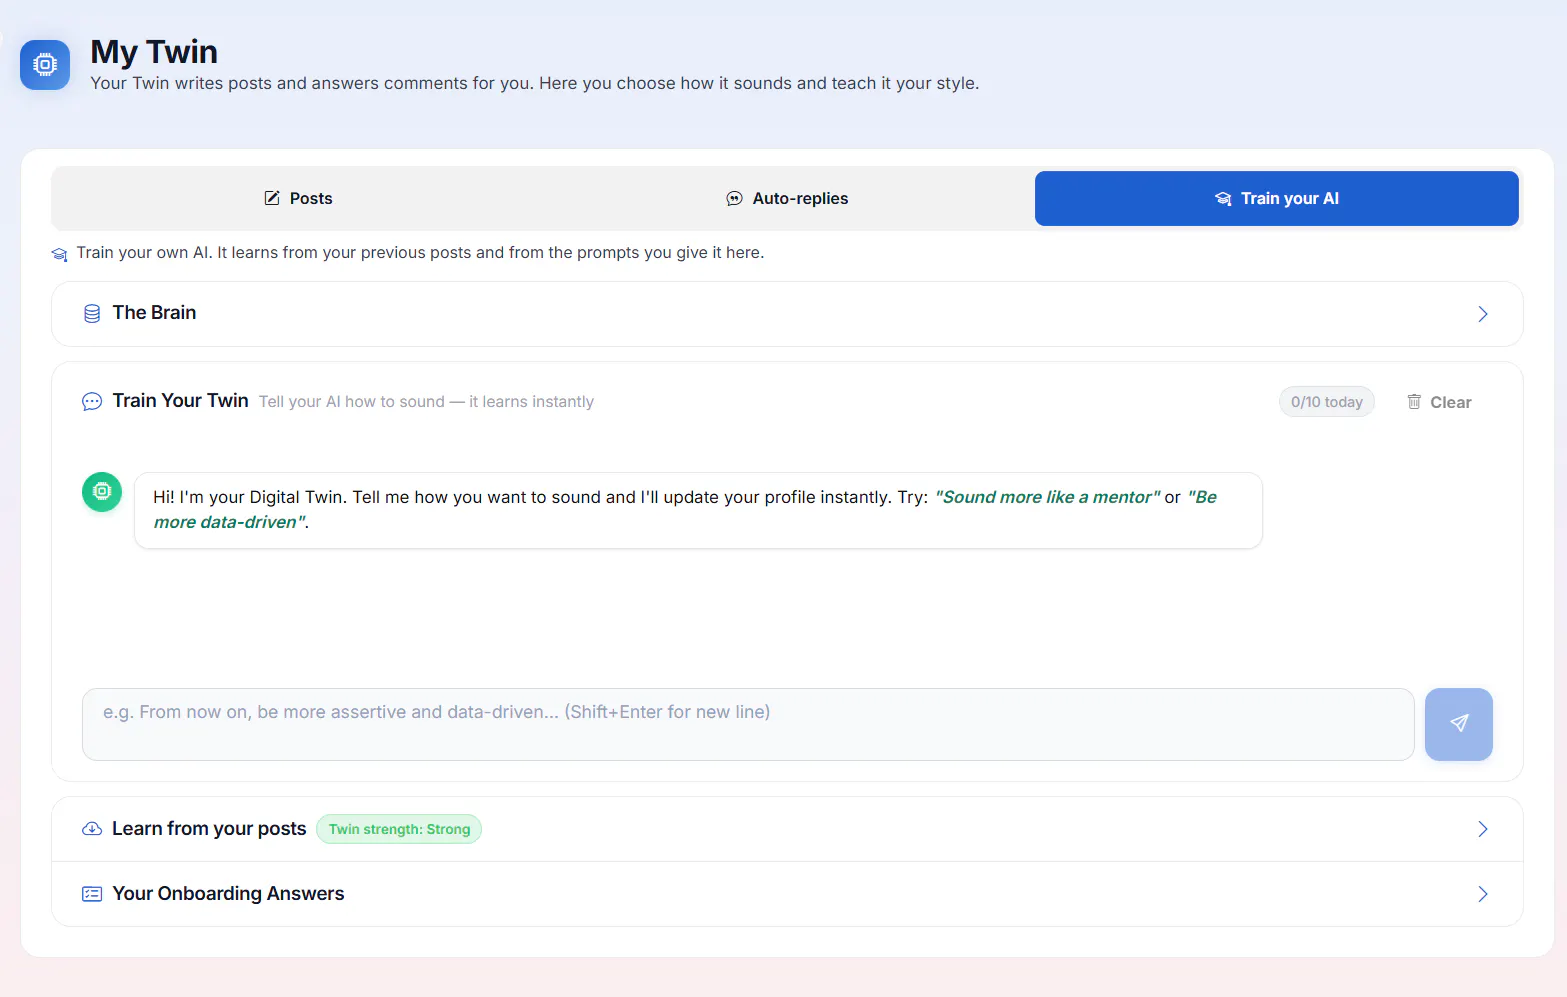The image size is (1567, 997).
Task: Focus the training prompt input field
Action: point(748,724)
